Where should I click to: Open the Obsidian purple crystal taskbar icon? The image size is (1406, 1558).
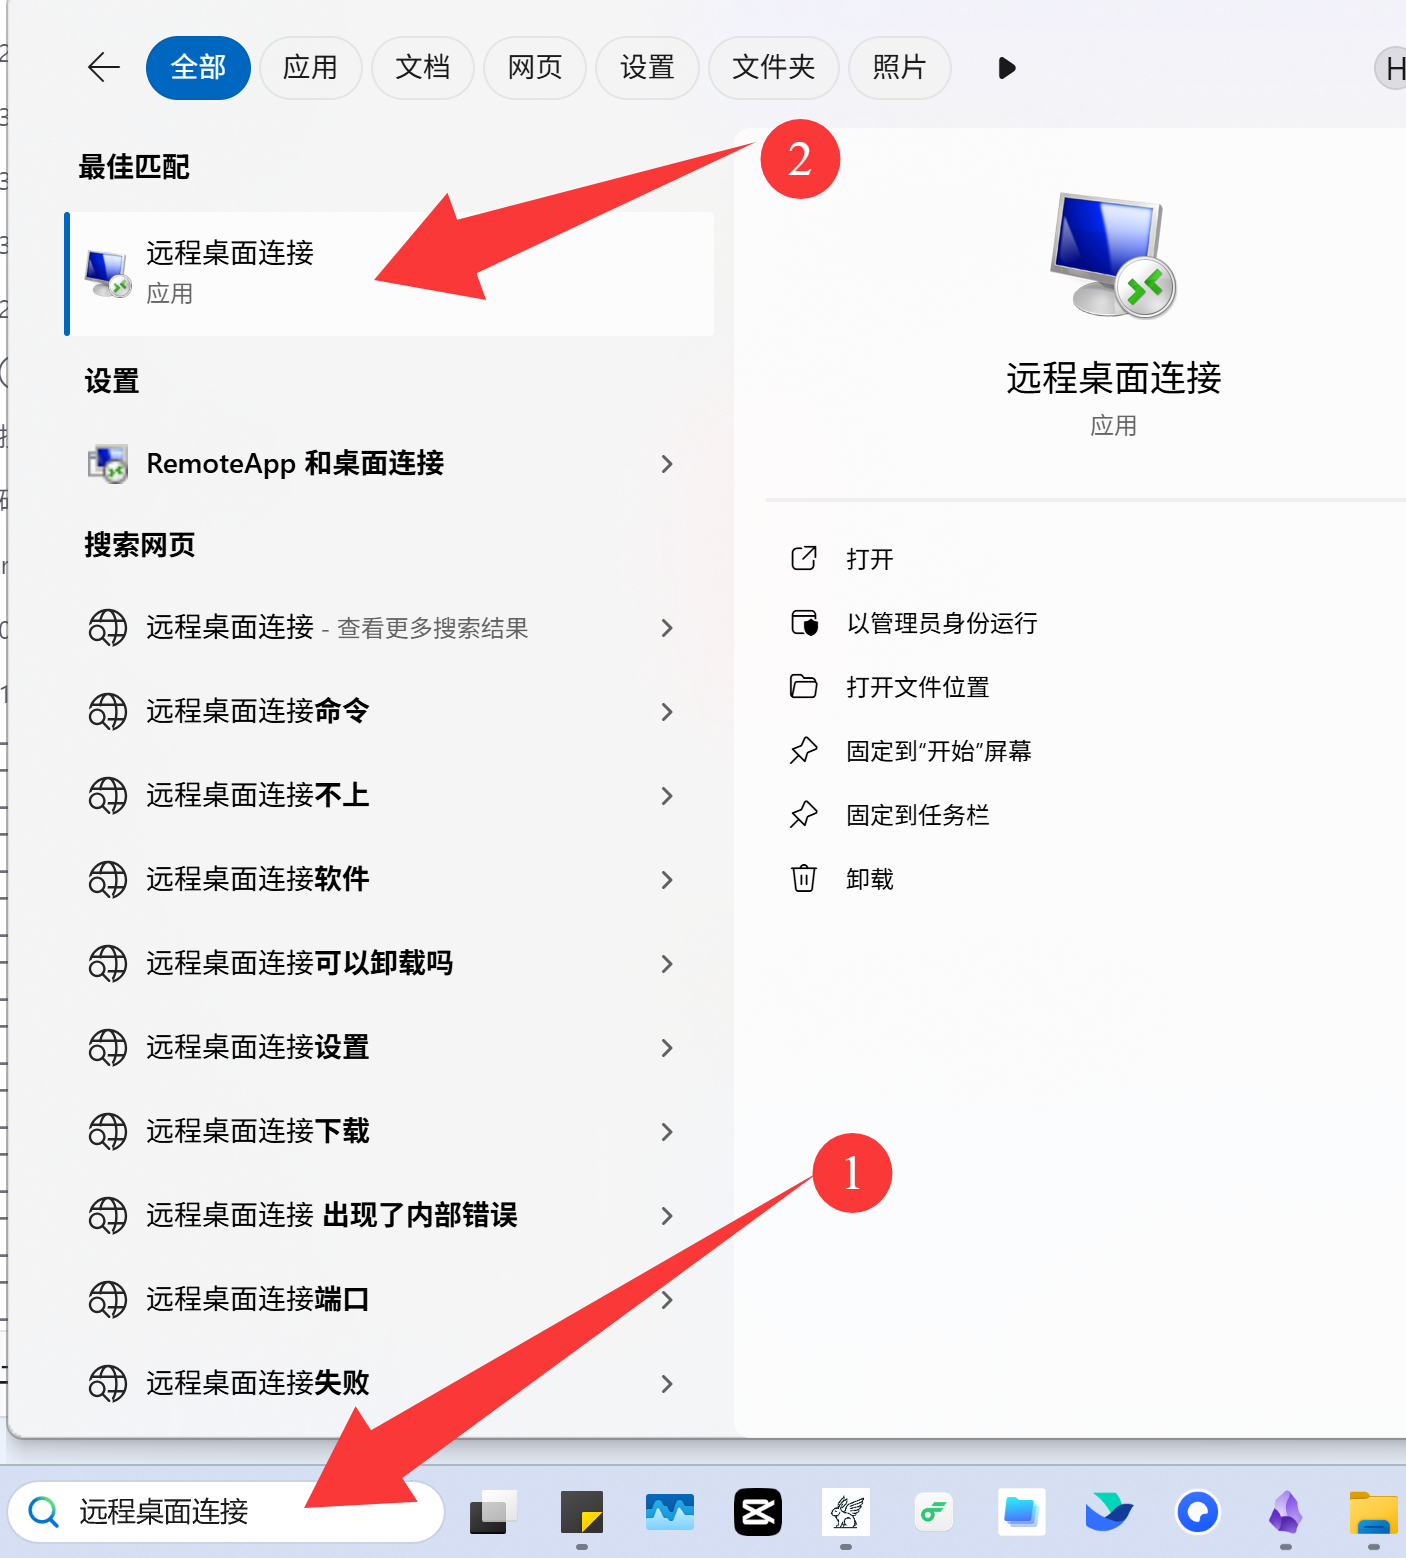(x=1286, y=1512)
